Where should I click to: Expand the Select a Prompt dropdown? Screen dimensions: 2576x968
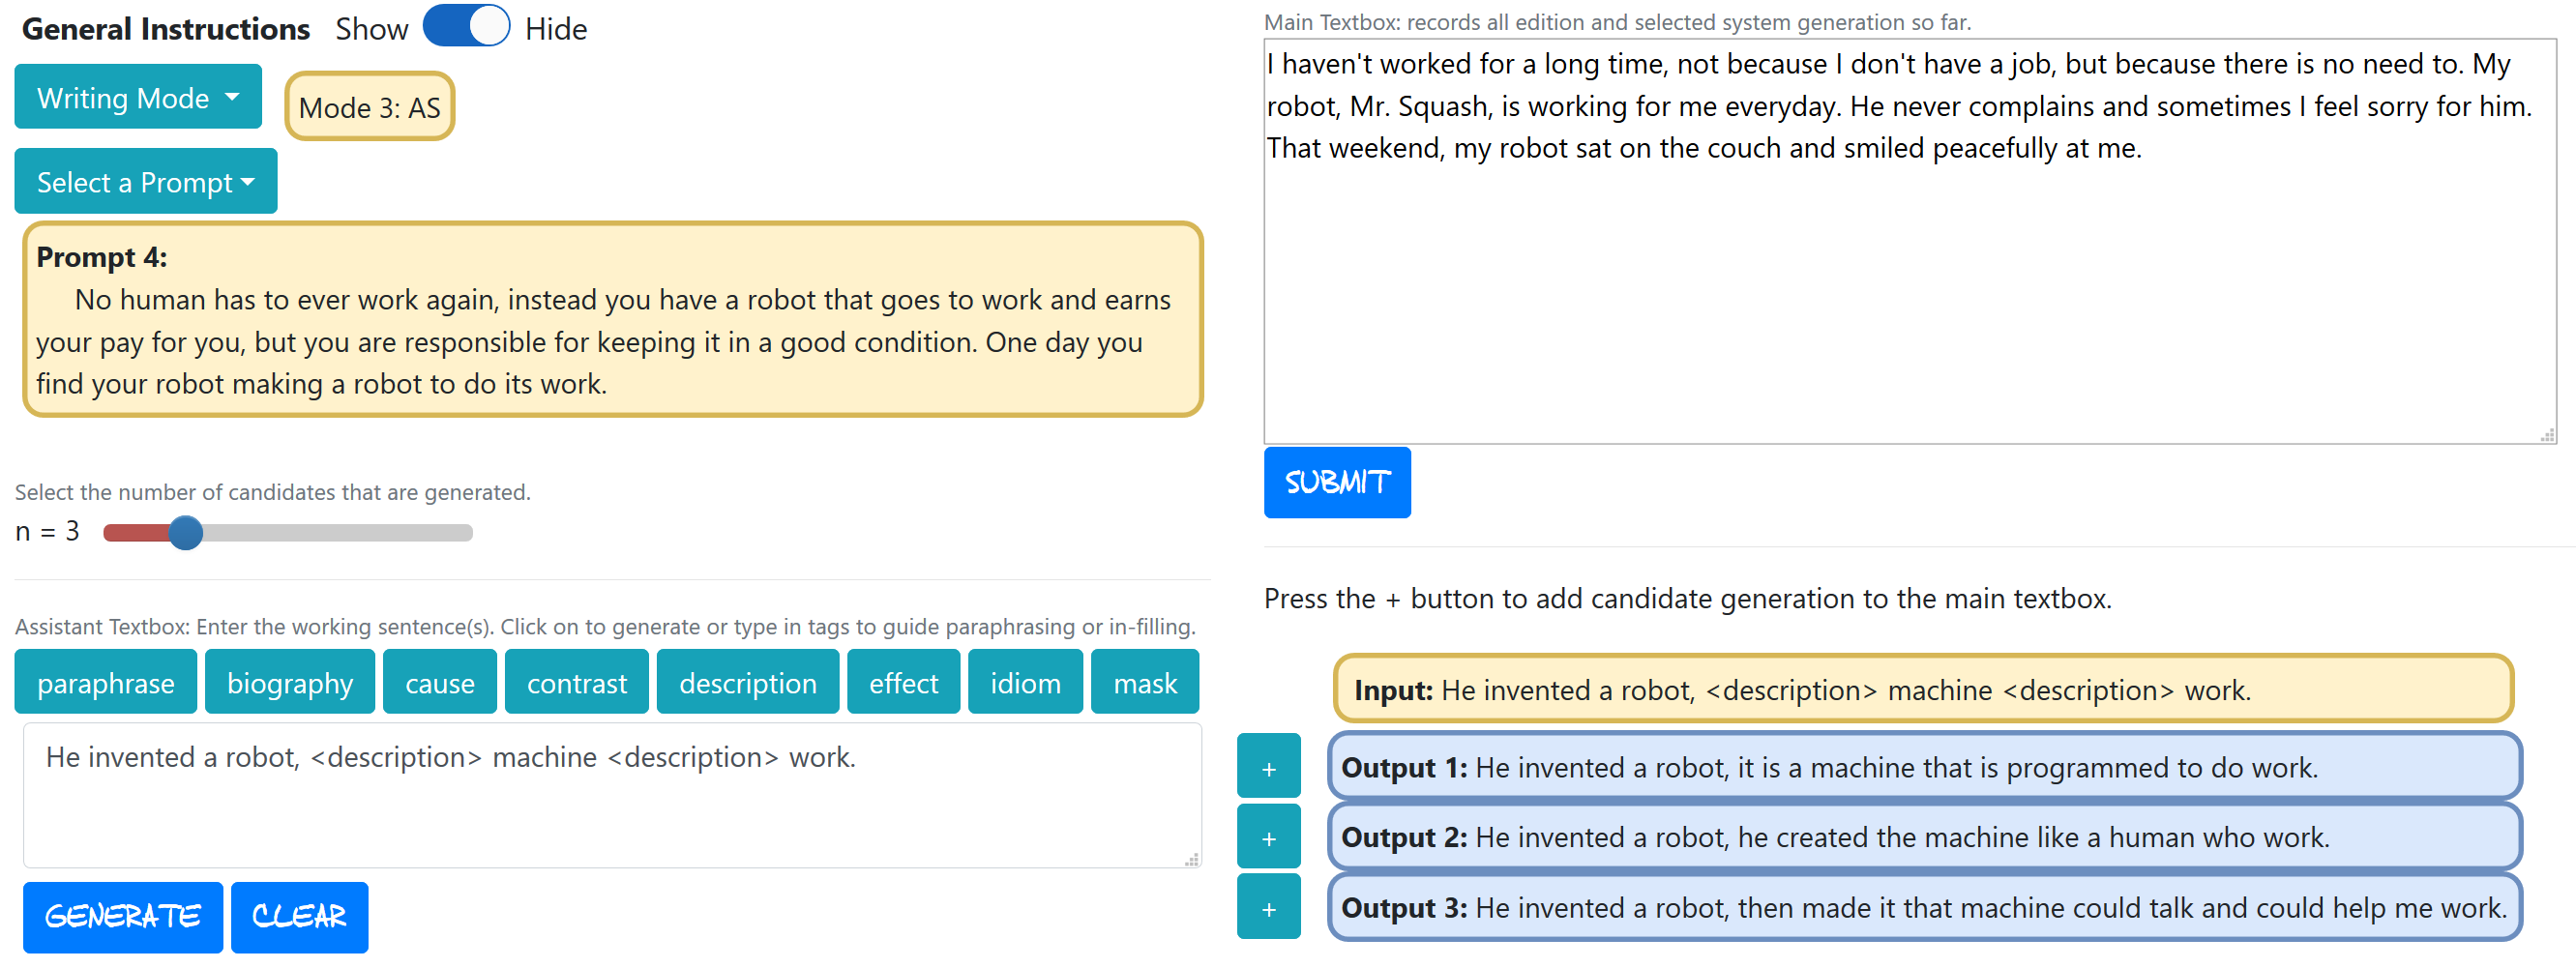click(146, 182)
